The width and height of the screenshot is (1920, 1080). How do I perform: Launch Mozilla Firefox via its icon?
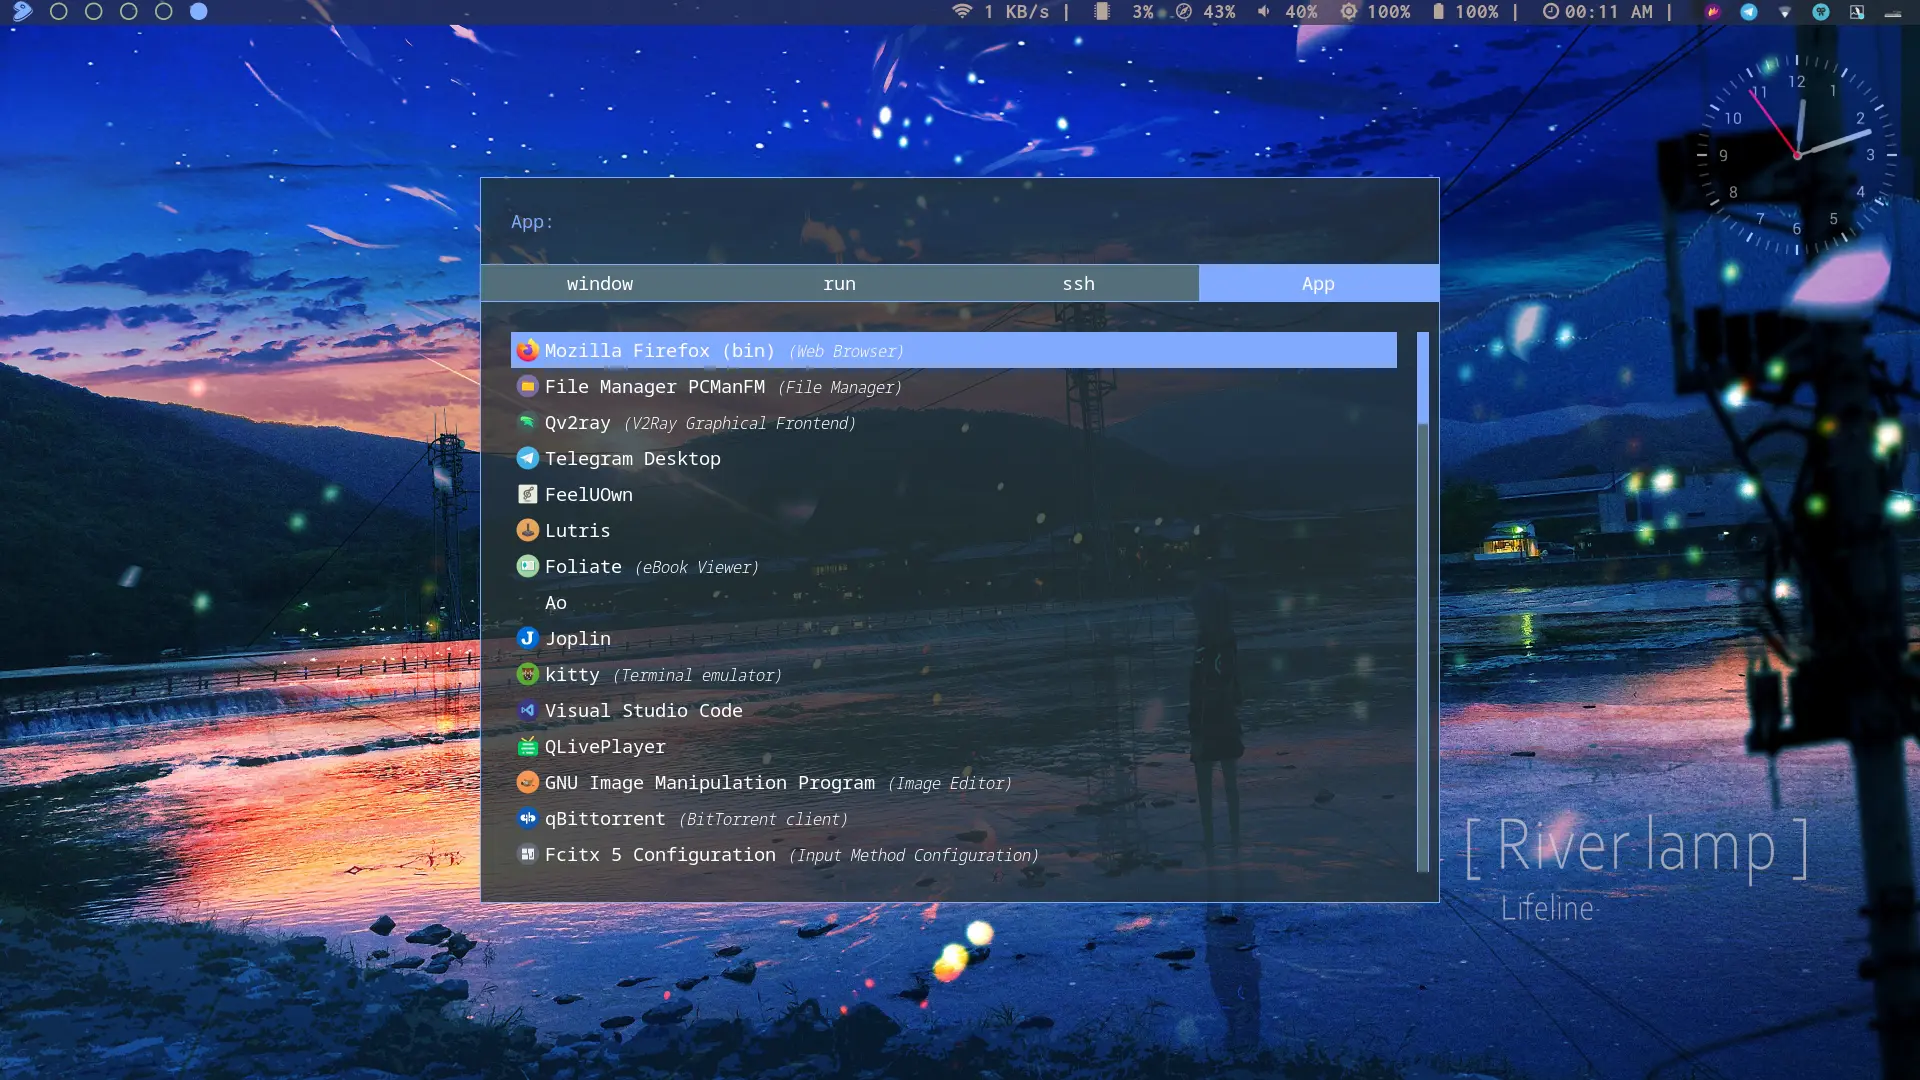tap(527, 351)
